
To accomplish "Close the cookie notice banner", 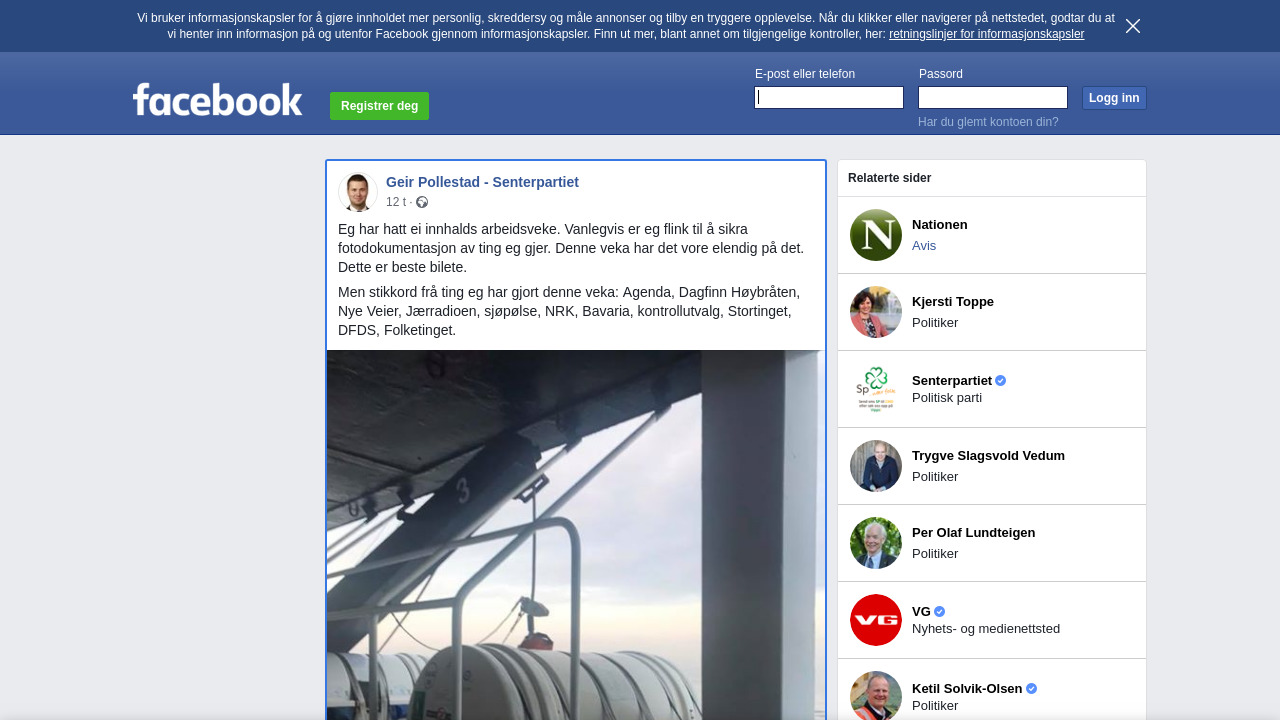I will (1133, 26).
